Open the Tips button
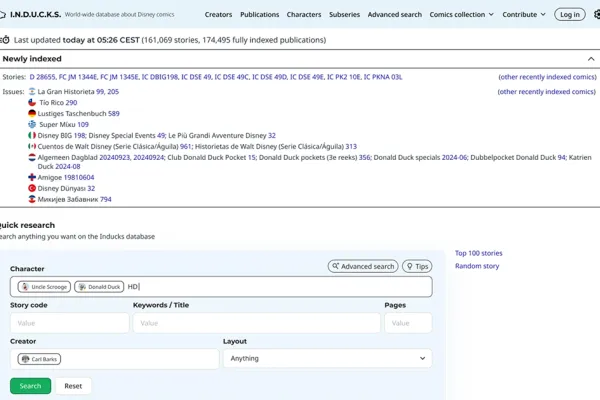This screenshot has width=600, height=400. pos(417,266)
